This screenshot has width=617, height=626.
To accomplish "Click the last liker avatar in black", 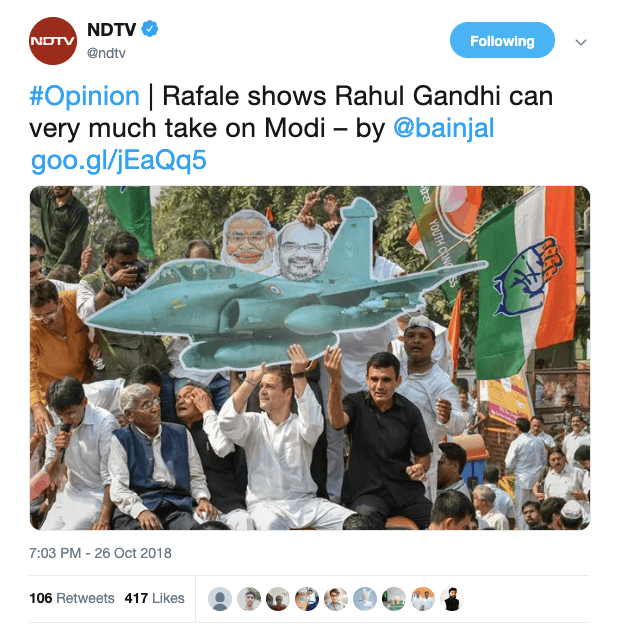I will [x=452, y=599].
